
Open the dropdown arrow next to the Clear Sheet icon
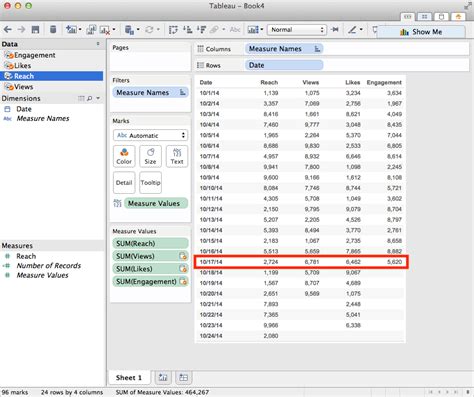pos(114,30)
